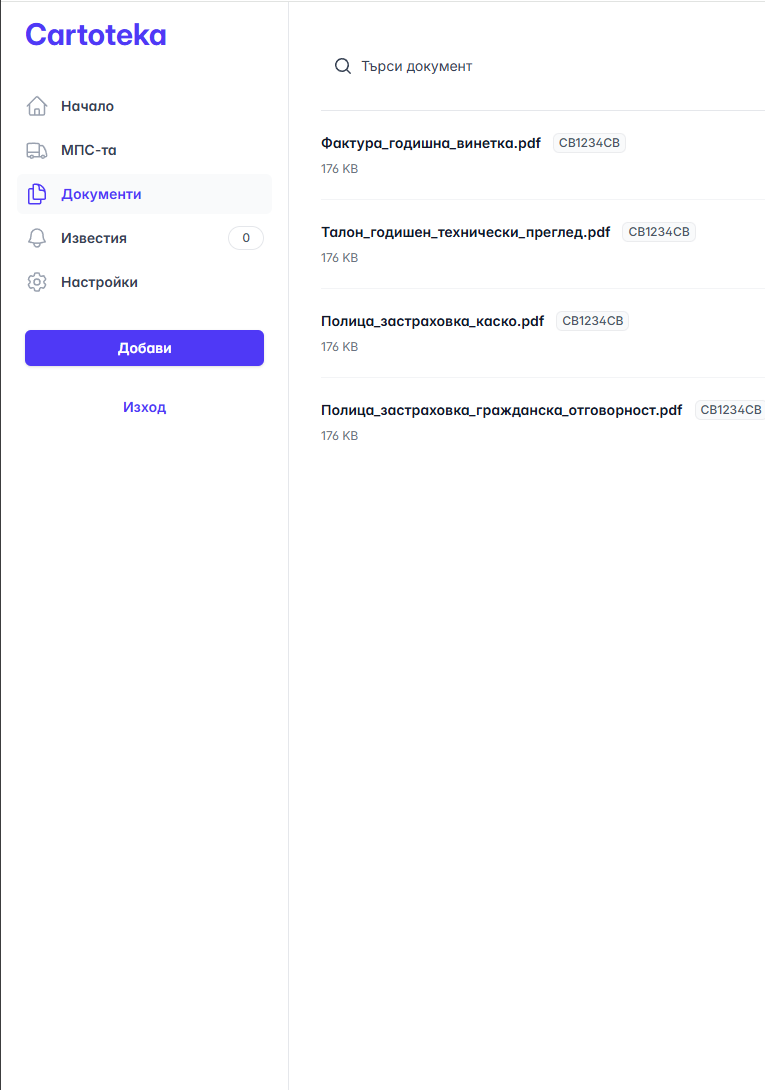
Task: Click the truck icon for МПС-та
Action: [37, 150]
